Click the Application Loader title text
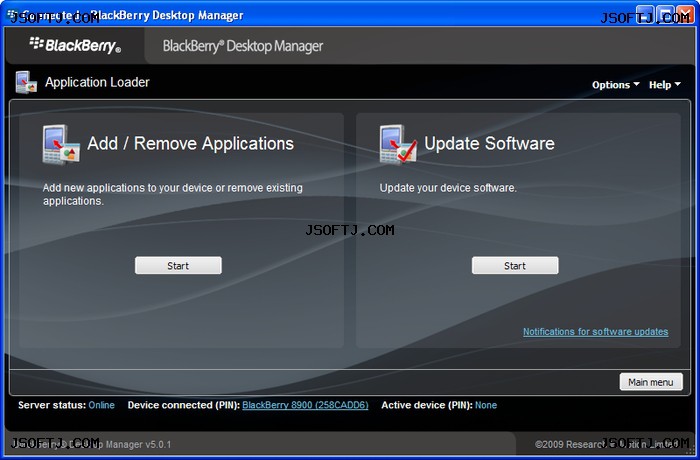Image resolution: width=700 pixels, height=460 pixels. [x=97, y=82]
